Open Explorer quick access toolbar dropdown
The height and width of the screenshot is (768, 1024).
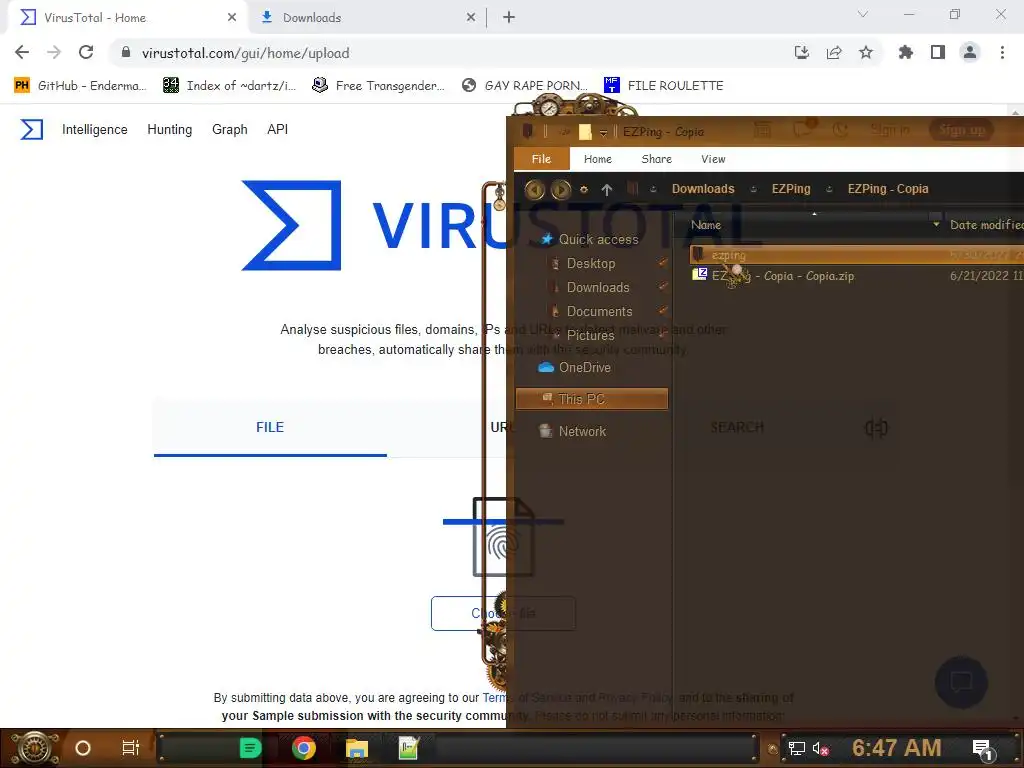pos(603,133)
